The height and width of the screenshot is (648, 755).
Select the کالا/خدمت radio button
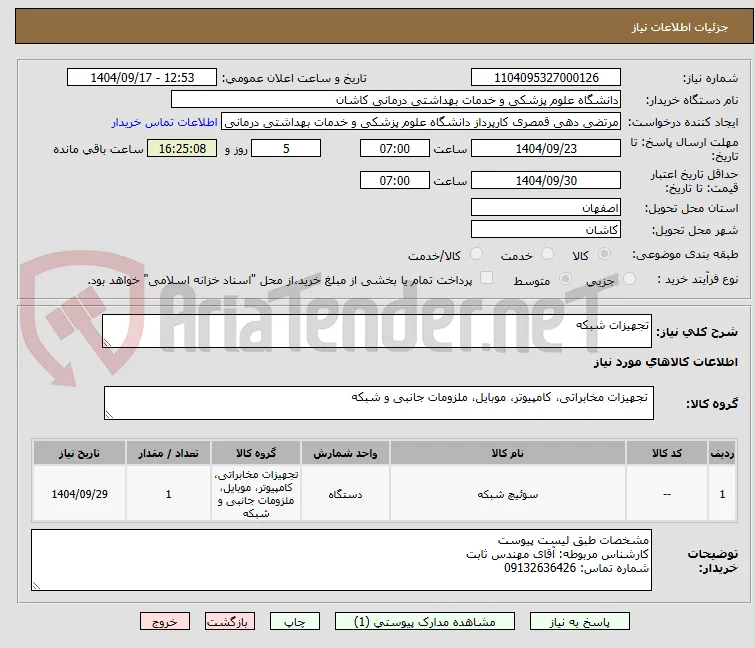tap(476, 254)
